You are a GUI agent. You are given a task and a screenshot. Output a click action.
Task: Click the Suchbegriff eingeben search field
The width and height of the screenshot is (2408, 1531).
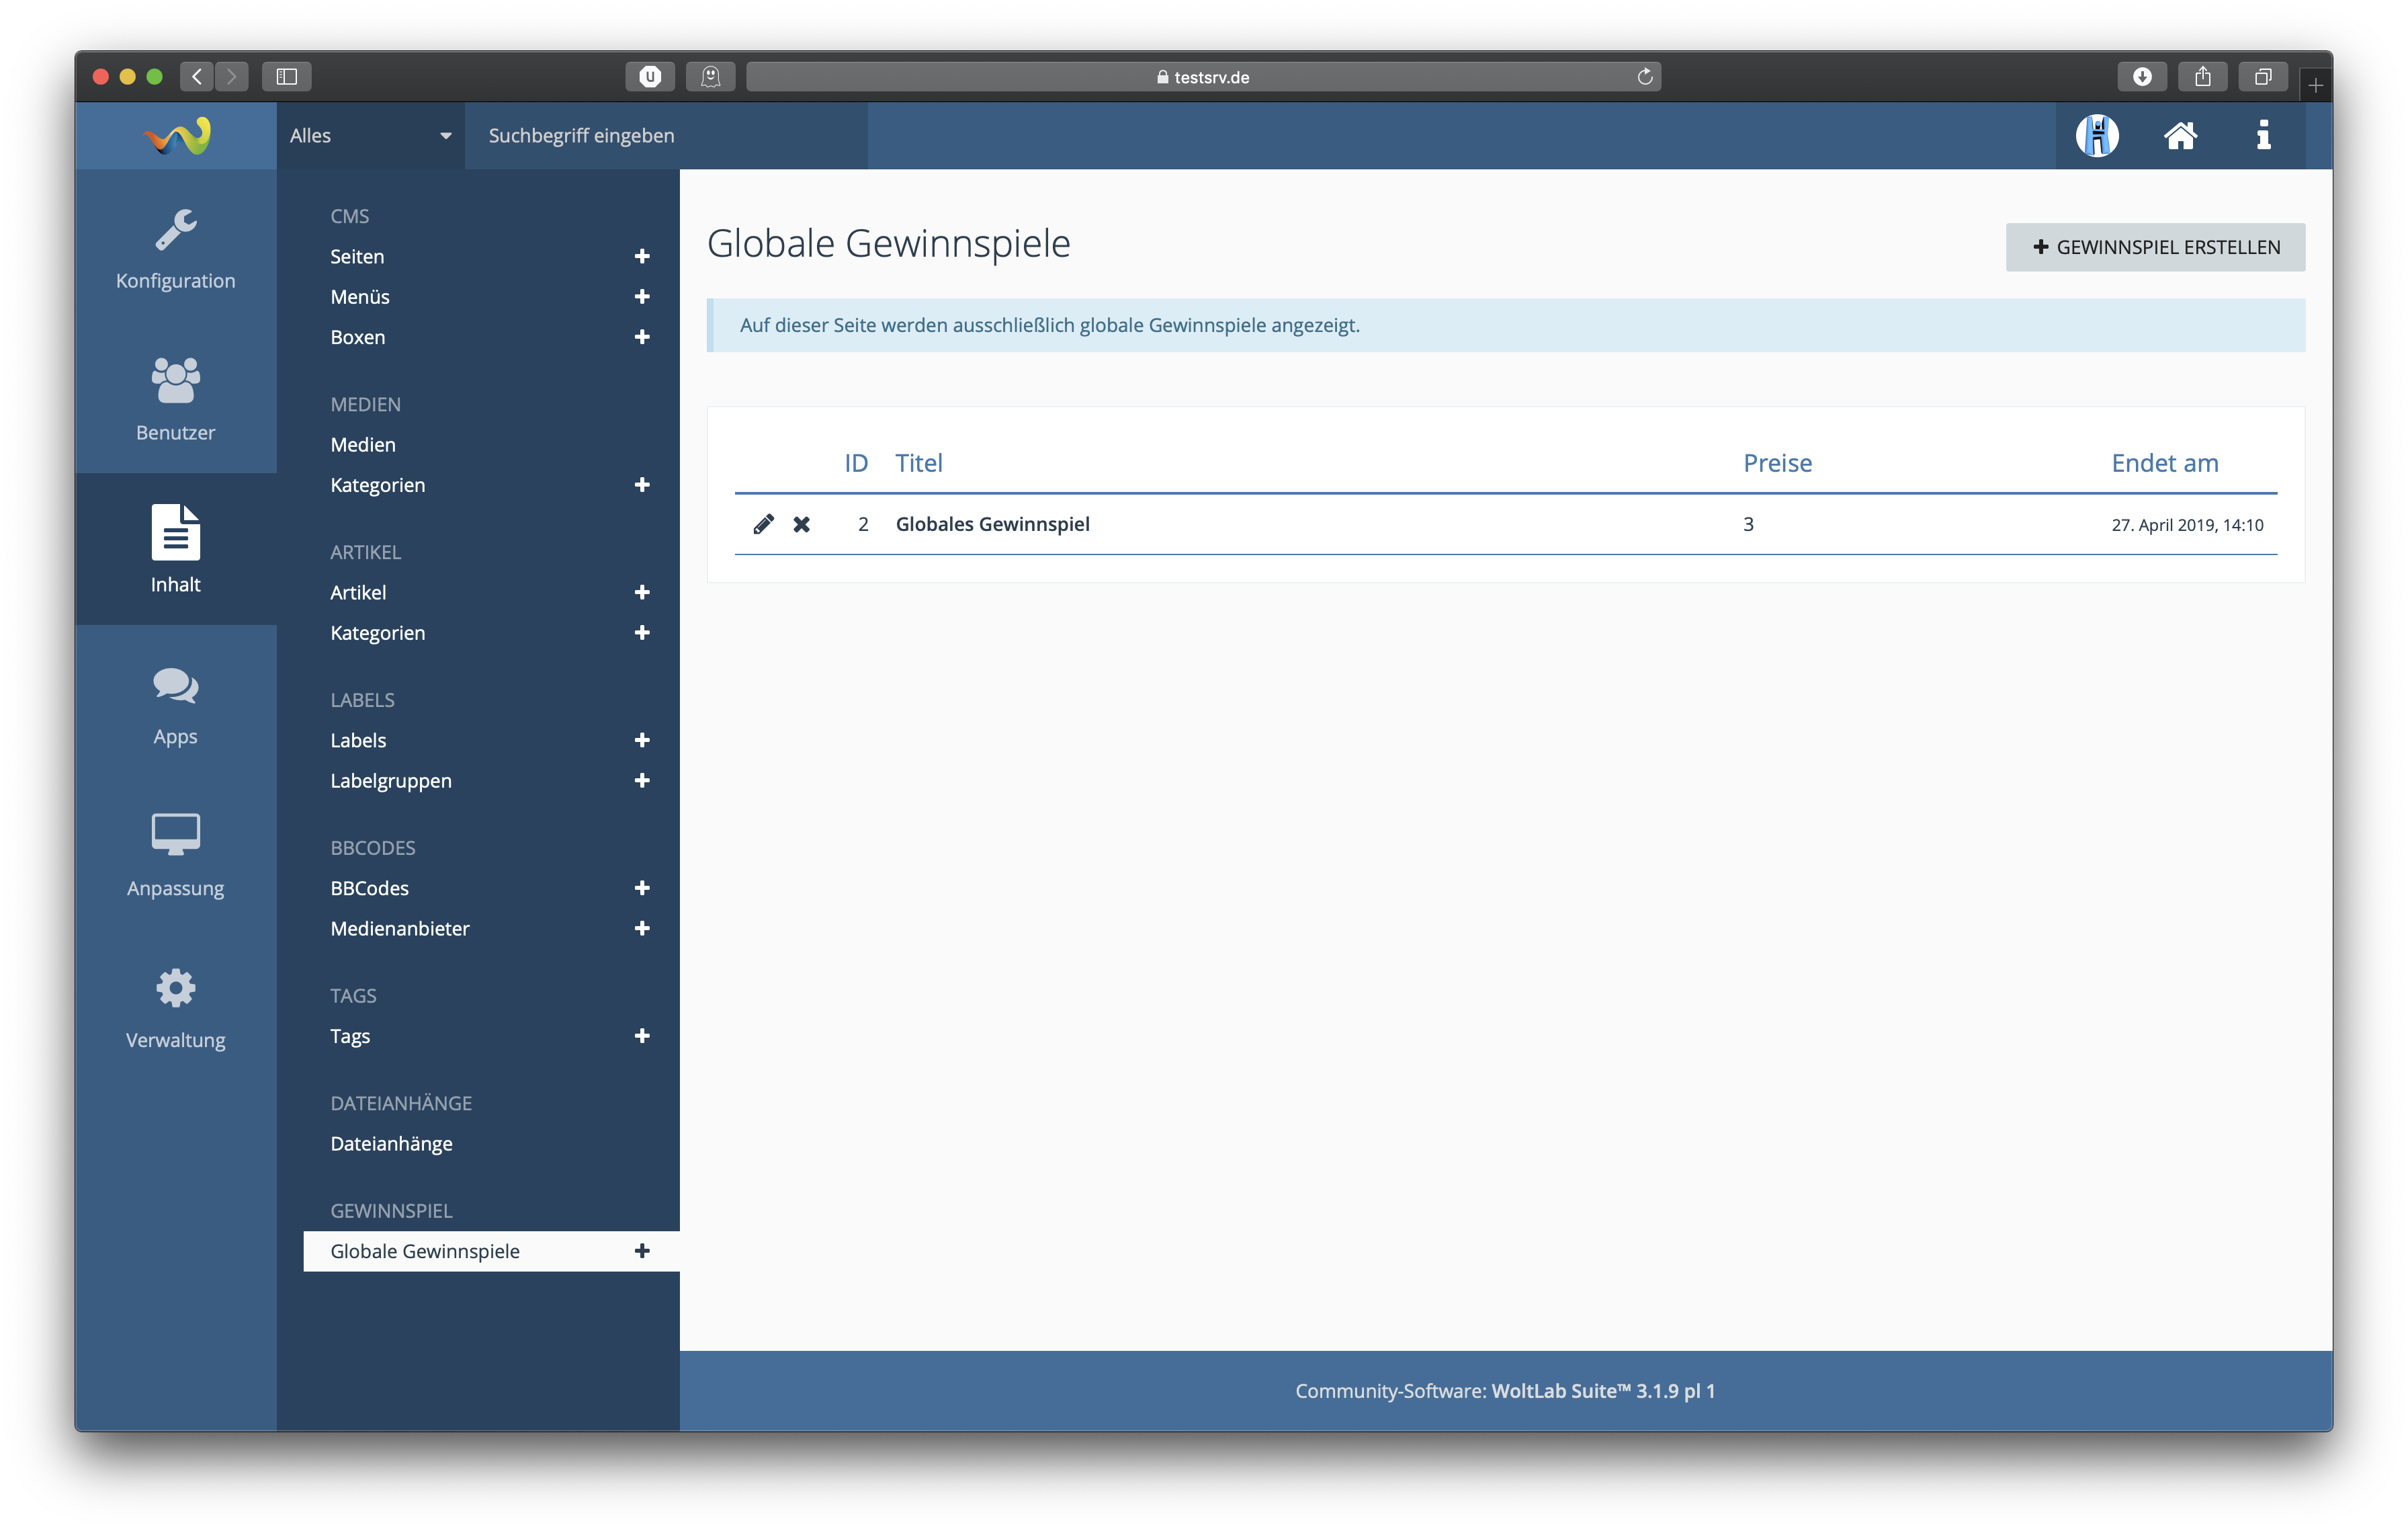click(x=665, y=136)
